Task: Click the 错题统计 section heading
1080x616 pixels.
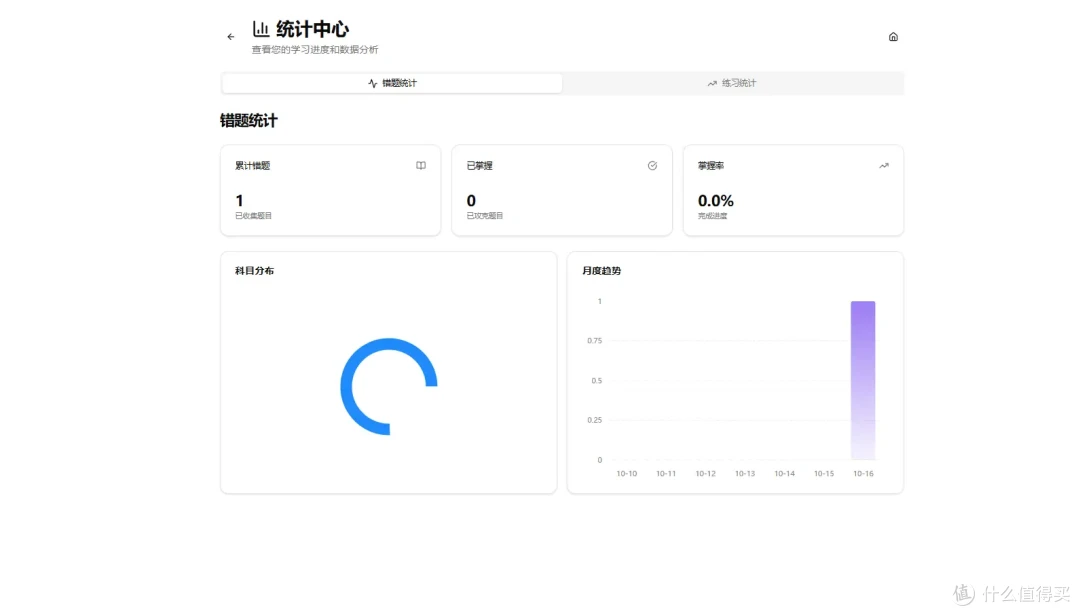Action: point(249,121)
